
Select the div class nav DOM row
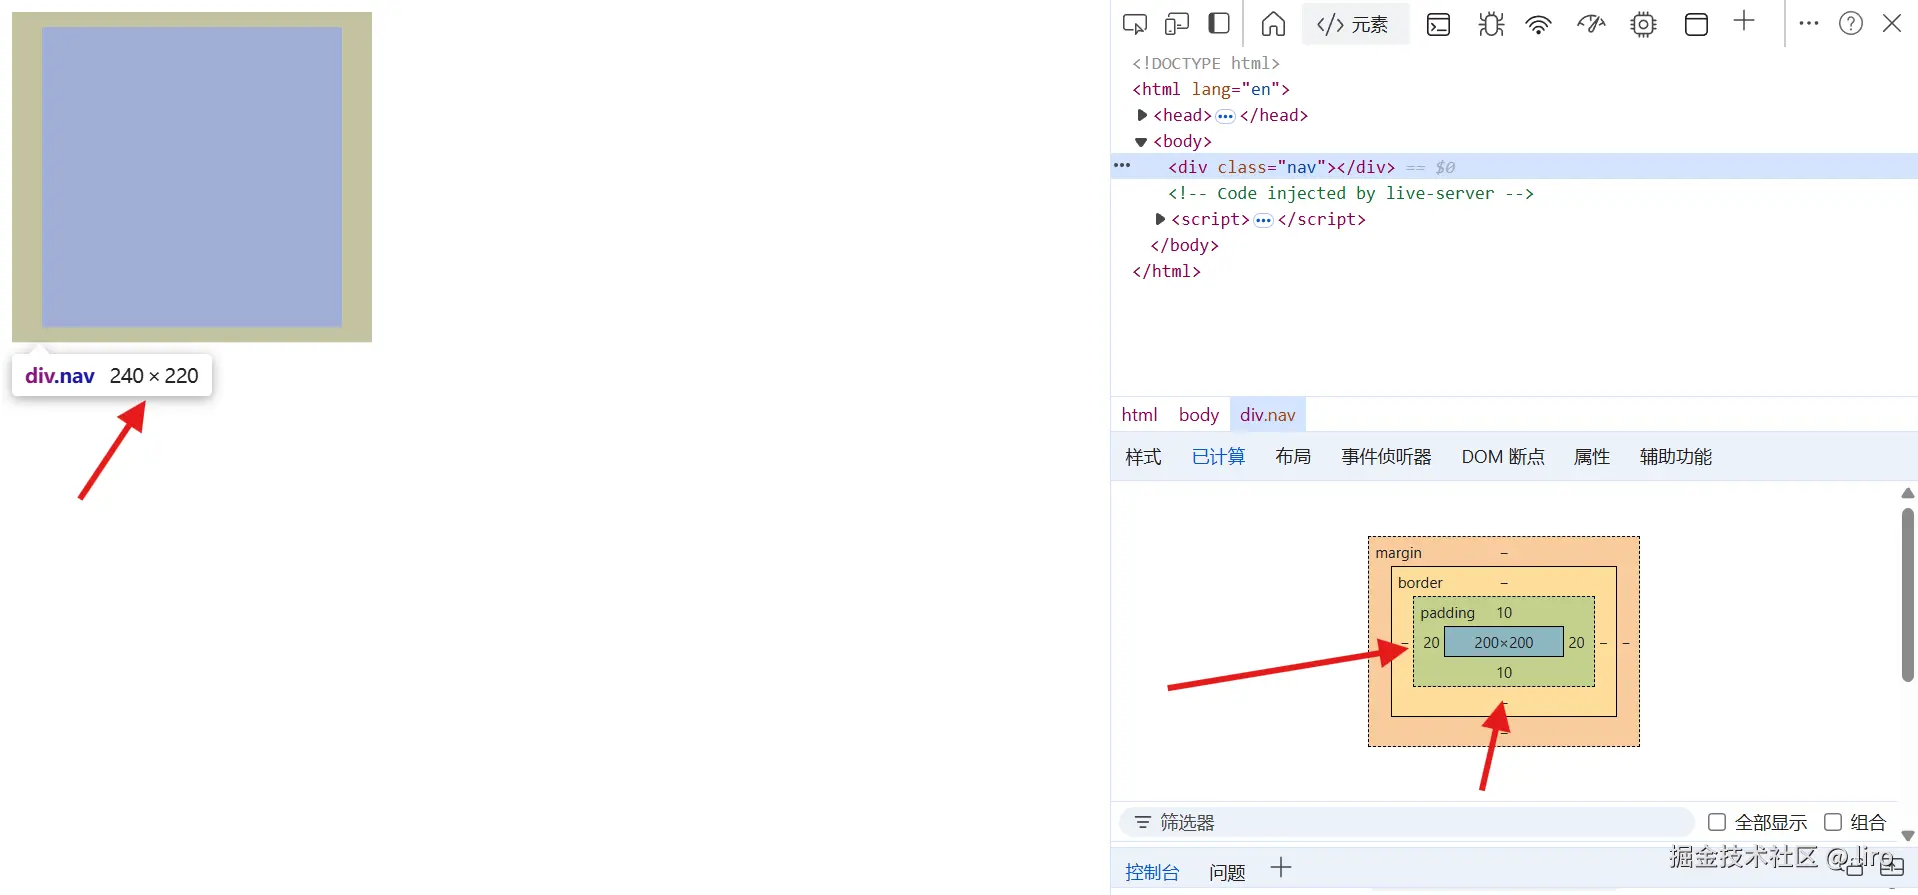tap(1514, 167)
